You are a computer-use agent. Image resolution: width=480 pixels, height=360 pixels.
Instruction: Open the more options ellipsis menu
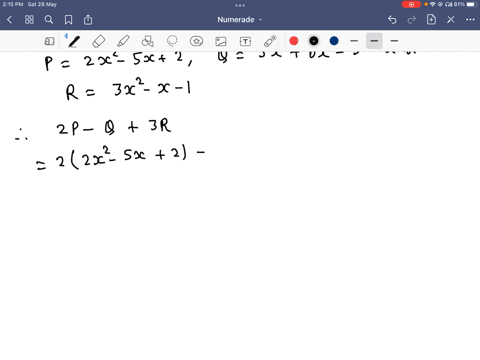pos(470,20)
